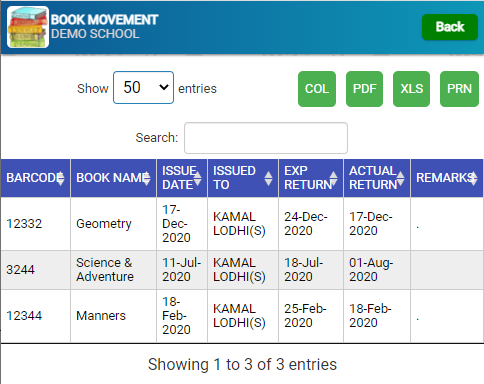Select the Geometry book row
484x384 pixels.
242,224
